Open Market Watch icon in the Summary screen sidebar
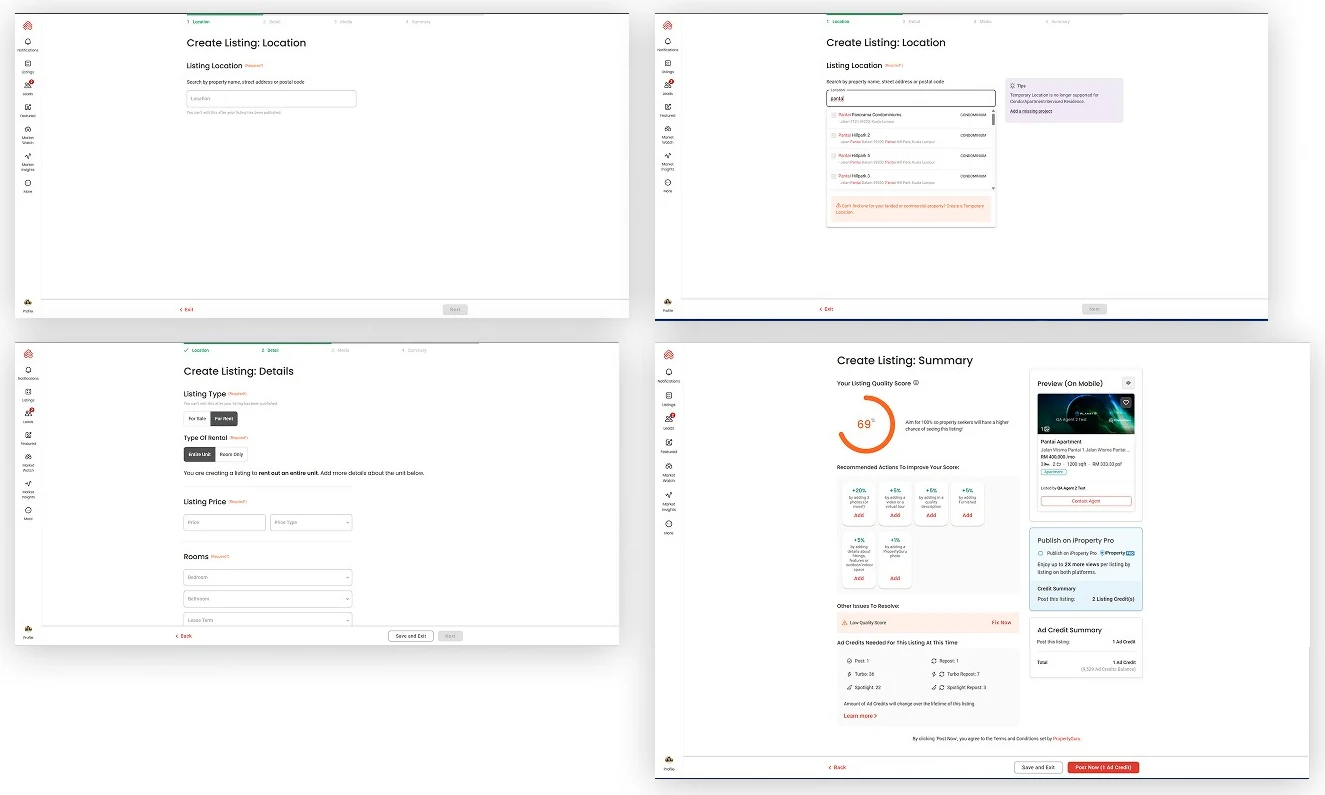The image size is (1325, 795). 668,468
